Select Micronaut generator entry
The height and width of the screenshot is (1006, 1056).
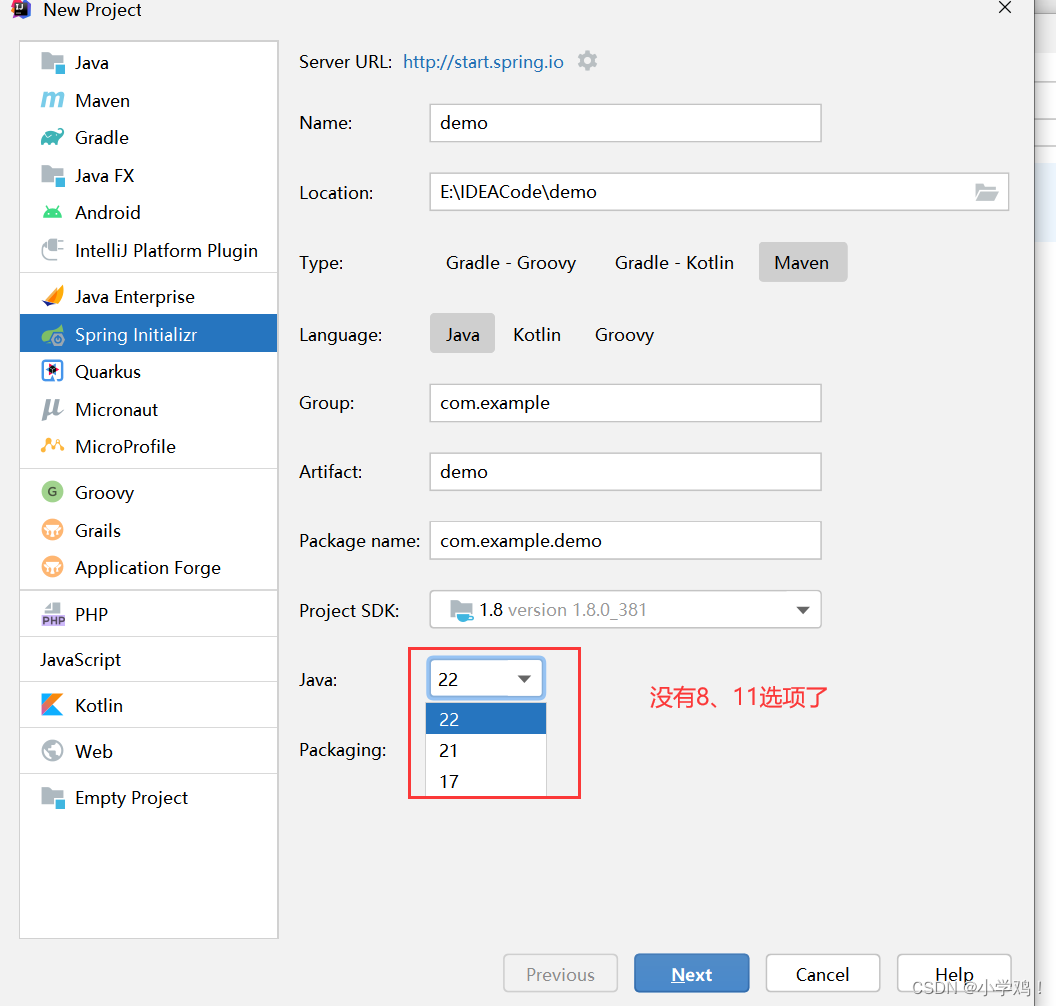(x=149, y=409)
